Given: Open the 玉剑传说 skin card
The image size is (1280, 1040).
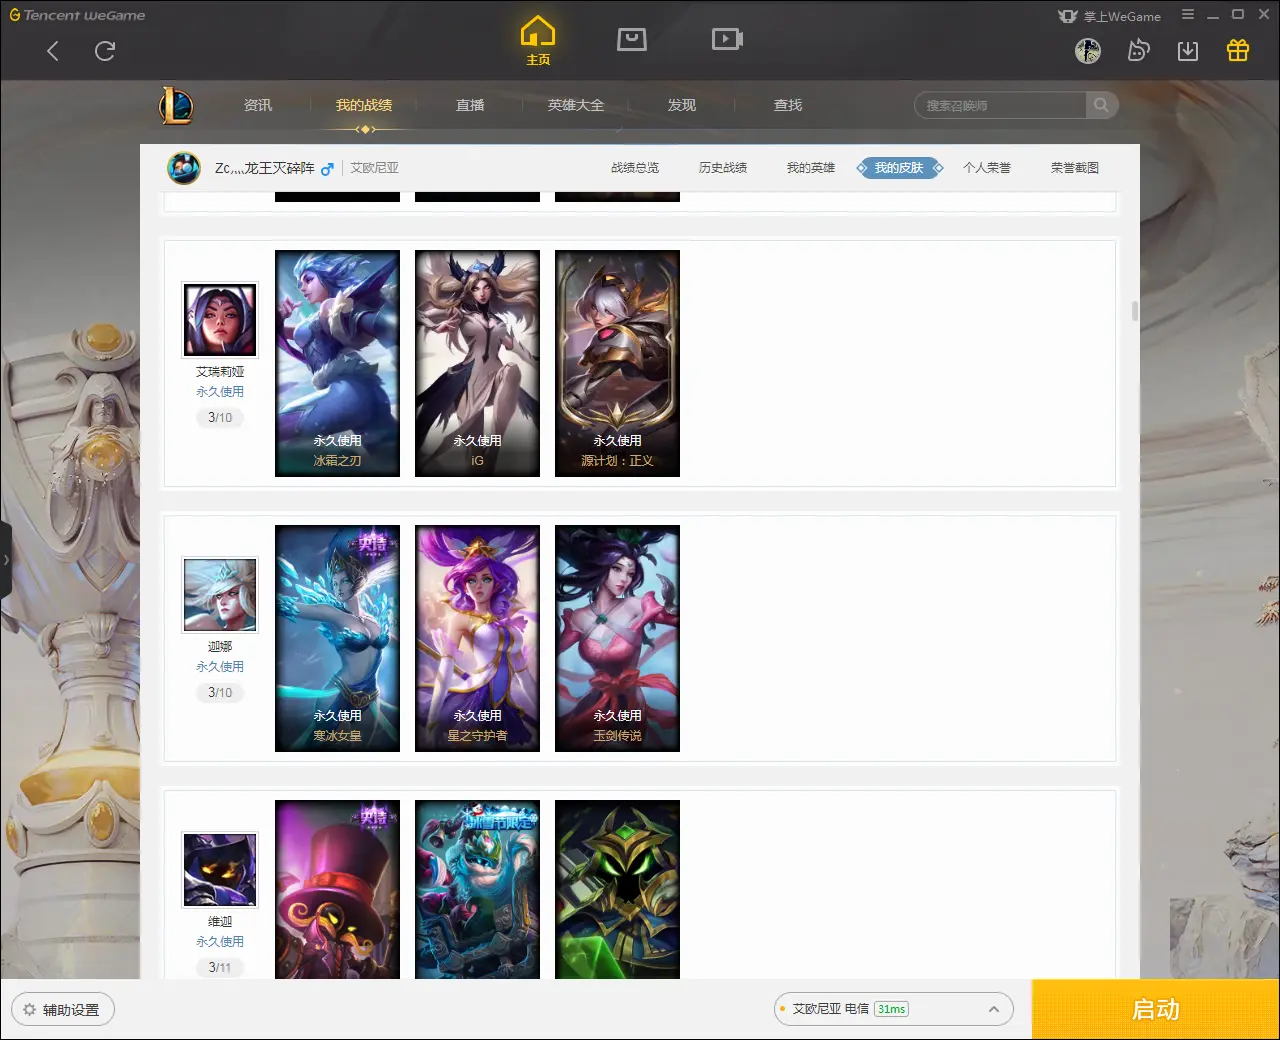Looking at the screenshot, I should (617, 638).
